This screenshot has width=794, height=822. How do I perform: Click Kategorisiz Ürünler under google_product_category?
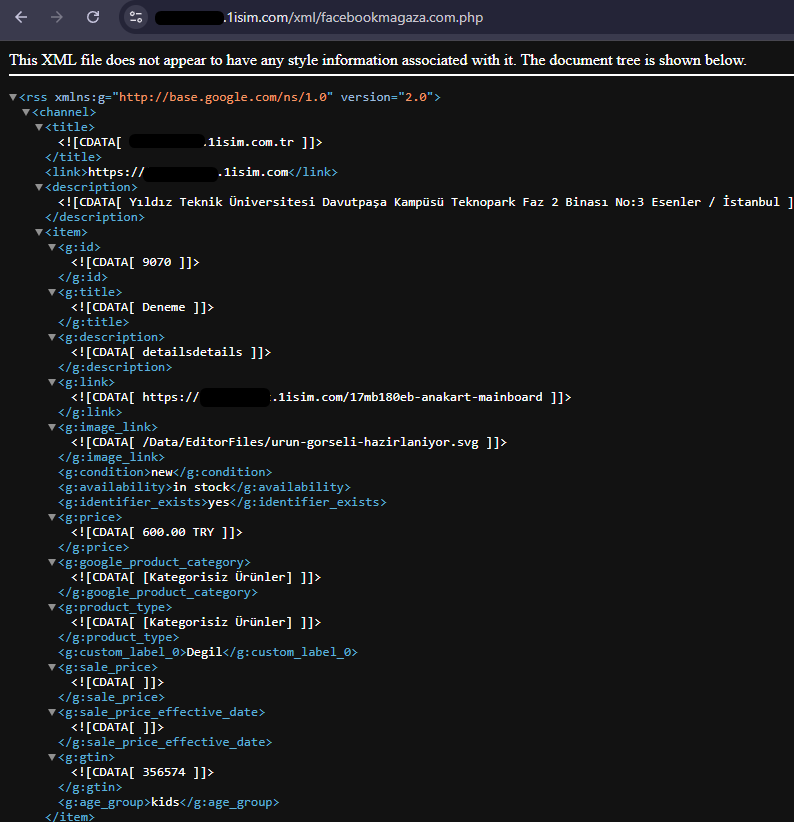217,577
